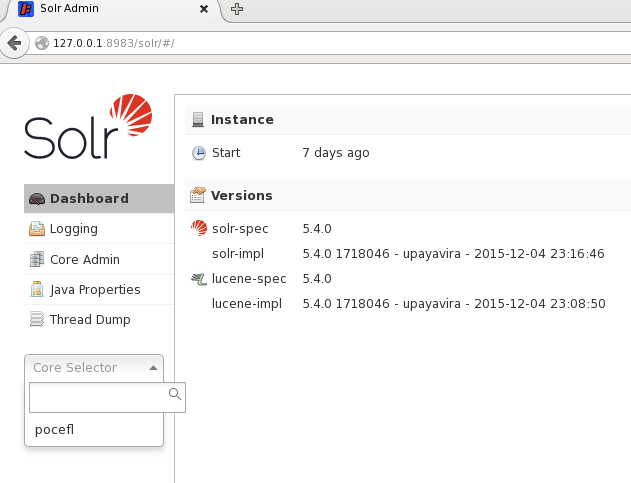Click the Start clock icon
The height and width of the screenshot is (483, 631).
point(199,153)
